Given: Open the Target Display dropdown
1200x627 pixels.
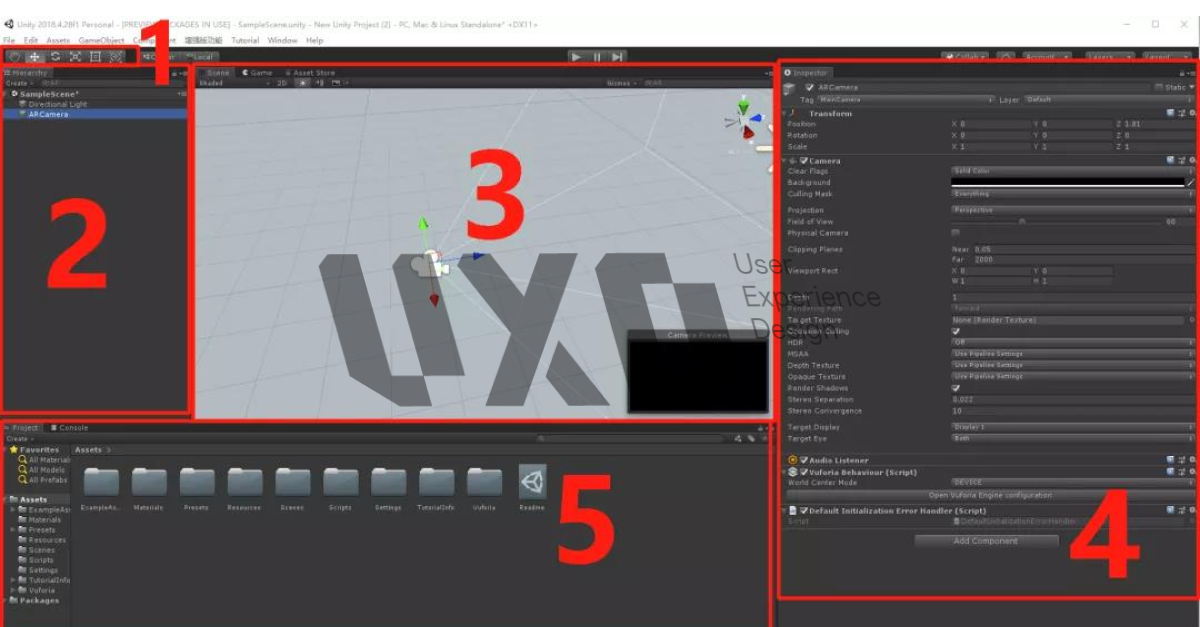Looking at the screenshot, I should (1072, 427).
